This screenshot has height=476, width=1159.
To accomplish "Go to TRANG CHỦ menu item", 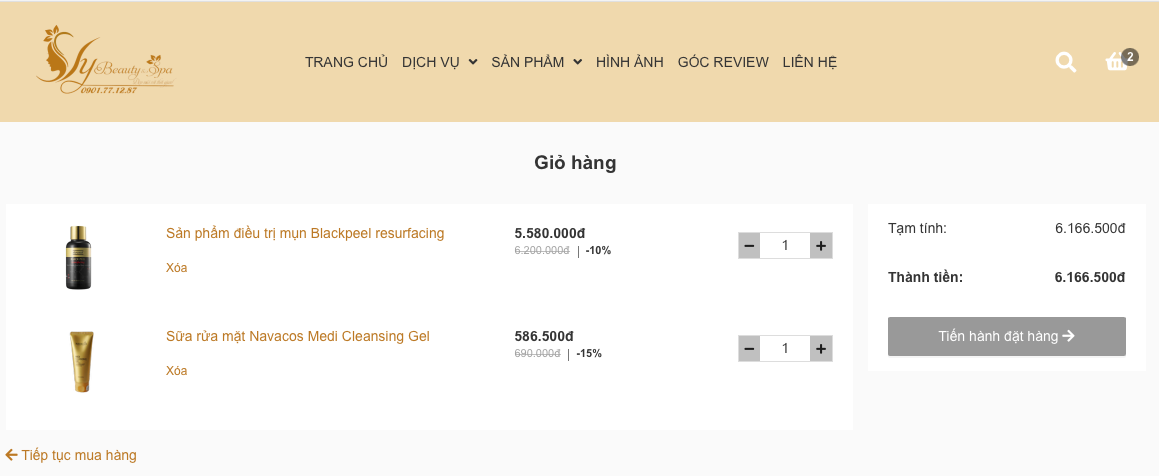I will click(346, 62).
